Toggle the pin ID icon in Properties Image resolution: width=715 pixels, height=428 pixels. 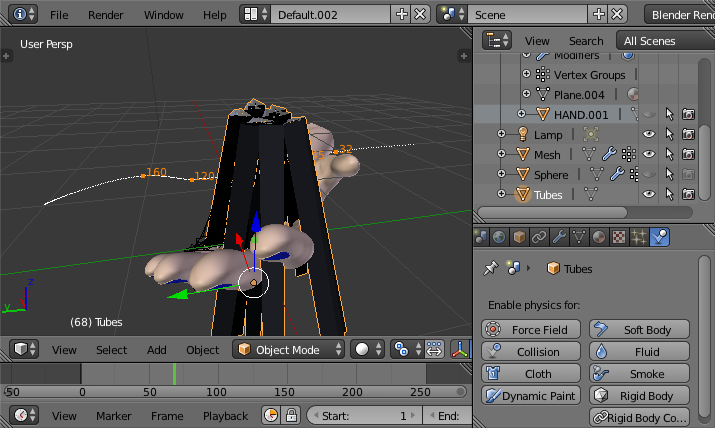click(491, 268)
